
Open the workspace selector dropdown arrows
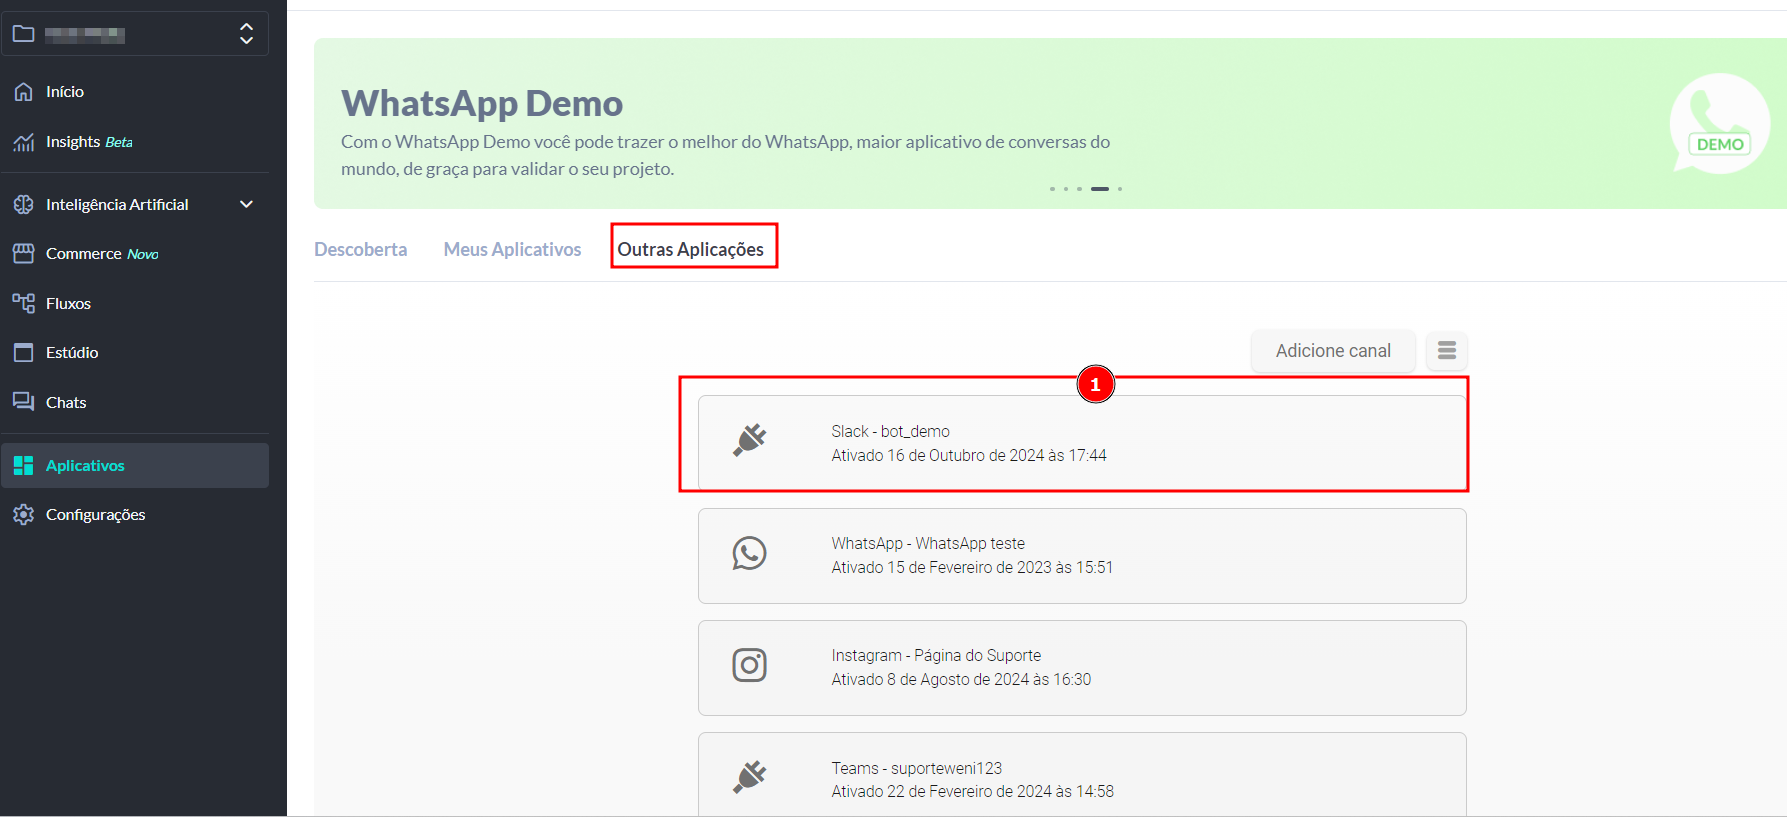coord(246,34)
